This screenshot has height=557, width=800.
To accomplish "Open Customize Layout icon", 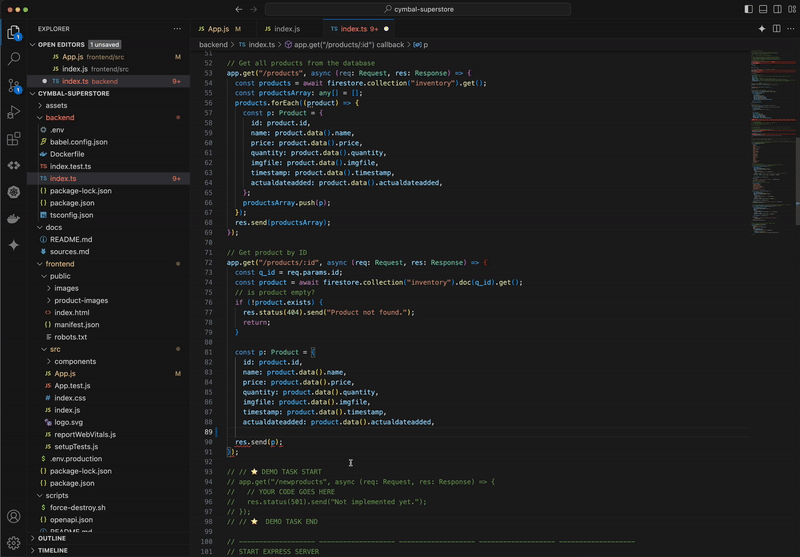I will click(792, 9).
